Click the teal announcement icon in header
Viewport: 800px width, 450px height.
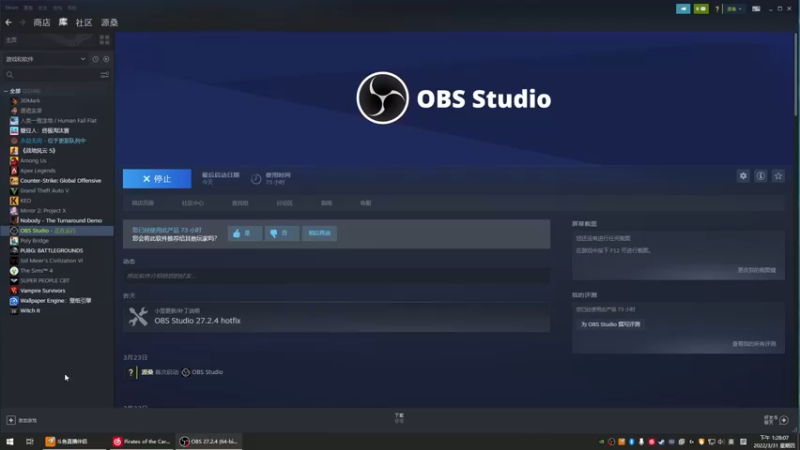683,9
